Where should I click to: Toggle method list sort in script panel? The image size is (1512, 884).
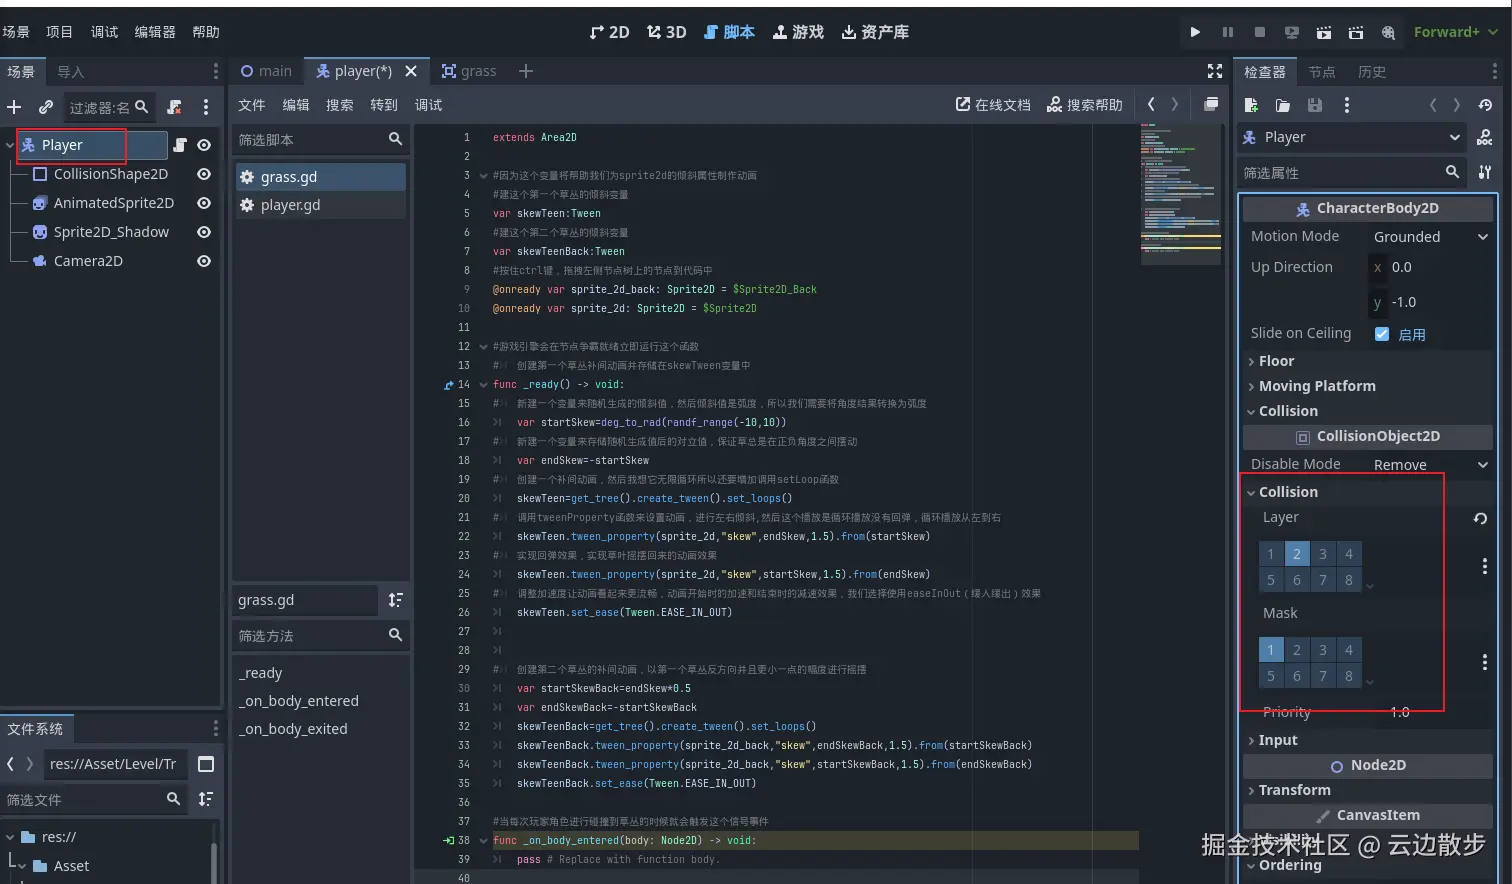click(396, 600)
